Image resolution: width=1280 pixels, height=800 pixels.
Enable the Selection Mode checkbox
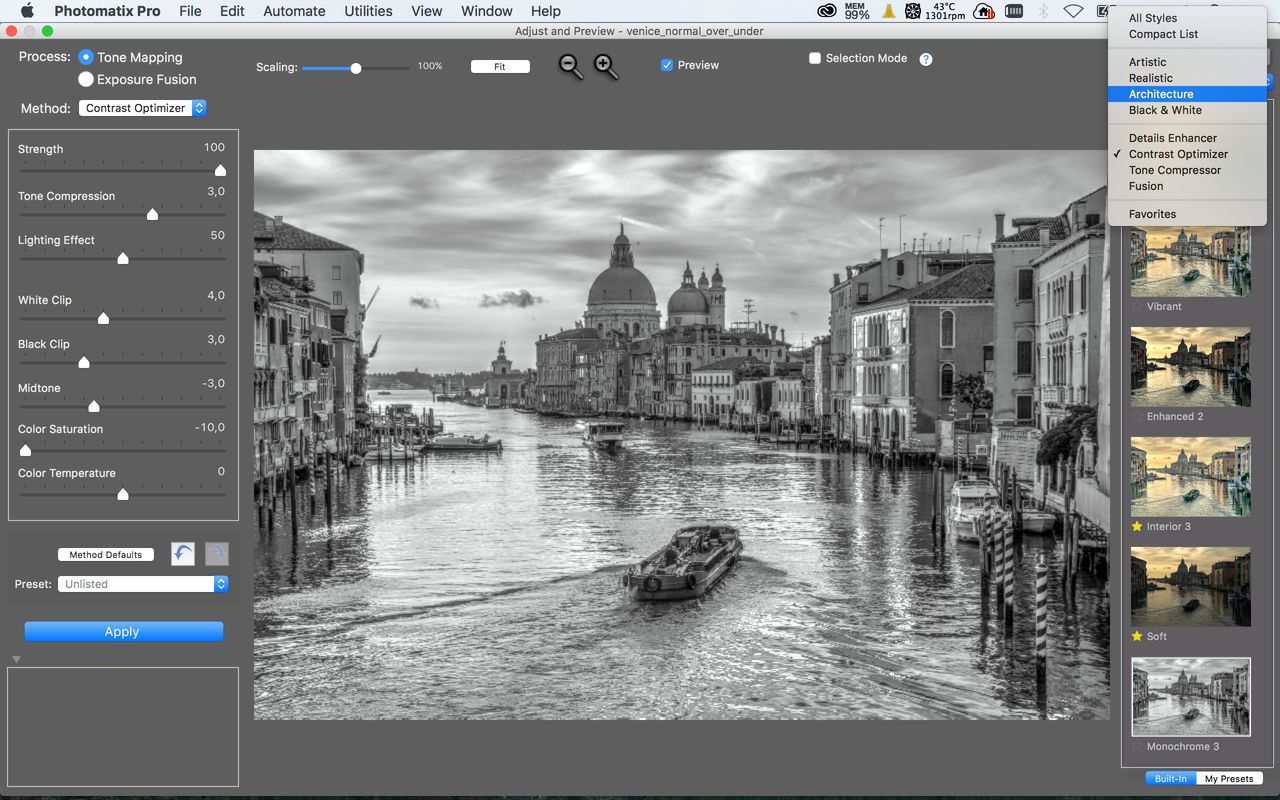coord(815,59)
